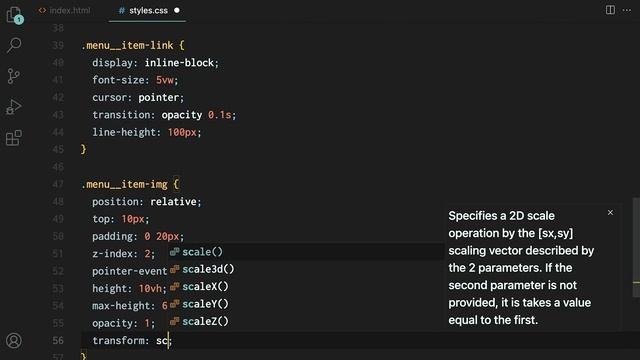
Task: Switch to the index.html tab
Action: 64,11
